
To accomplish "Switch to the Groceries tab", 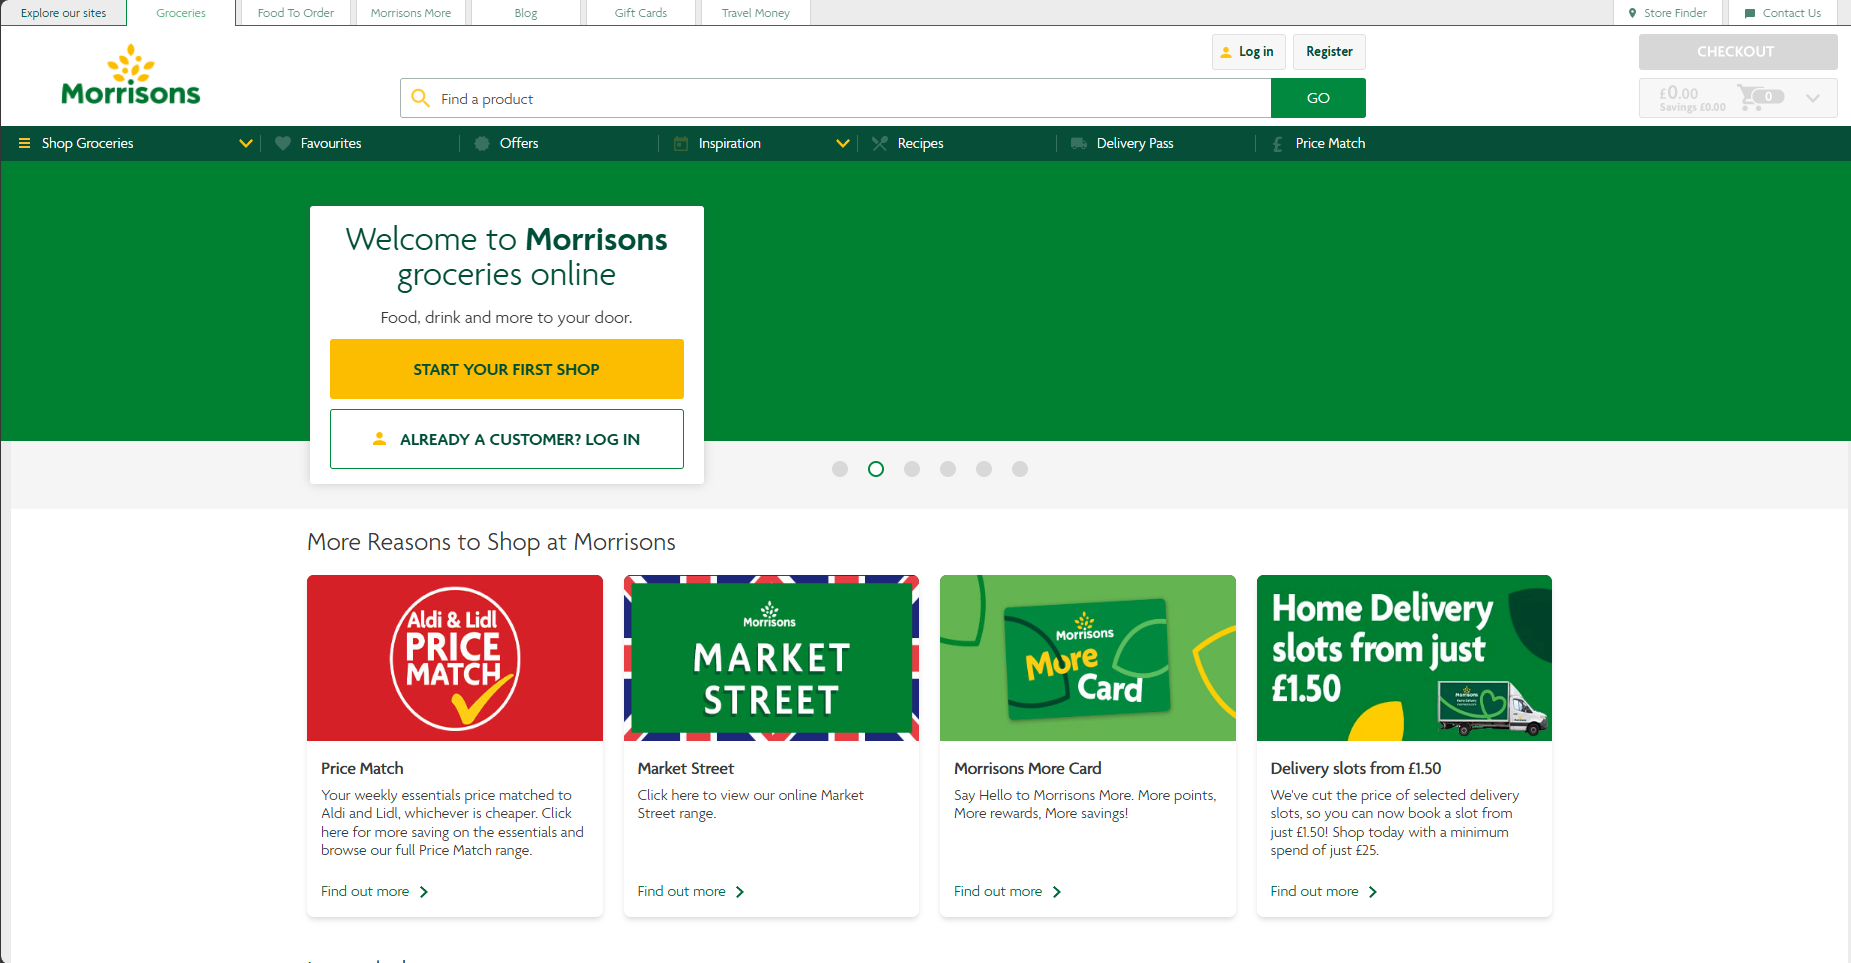I will [181, 13].
